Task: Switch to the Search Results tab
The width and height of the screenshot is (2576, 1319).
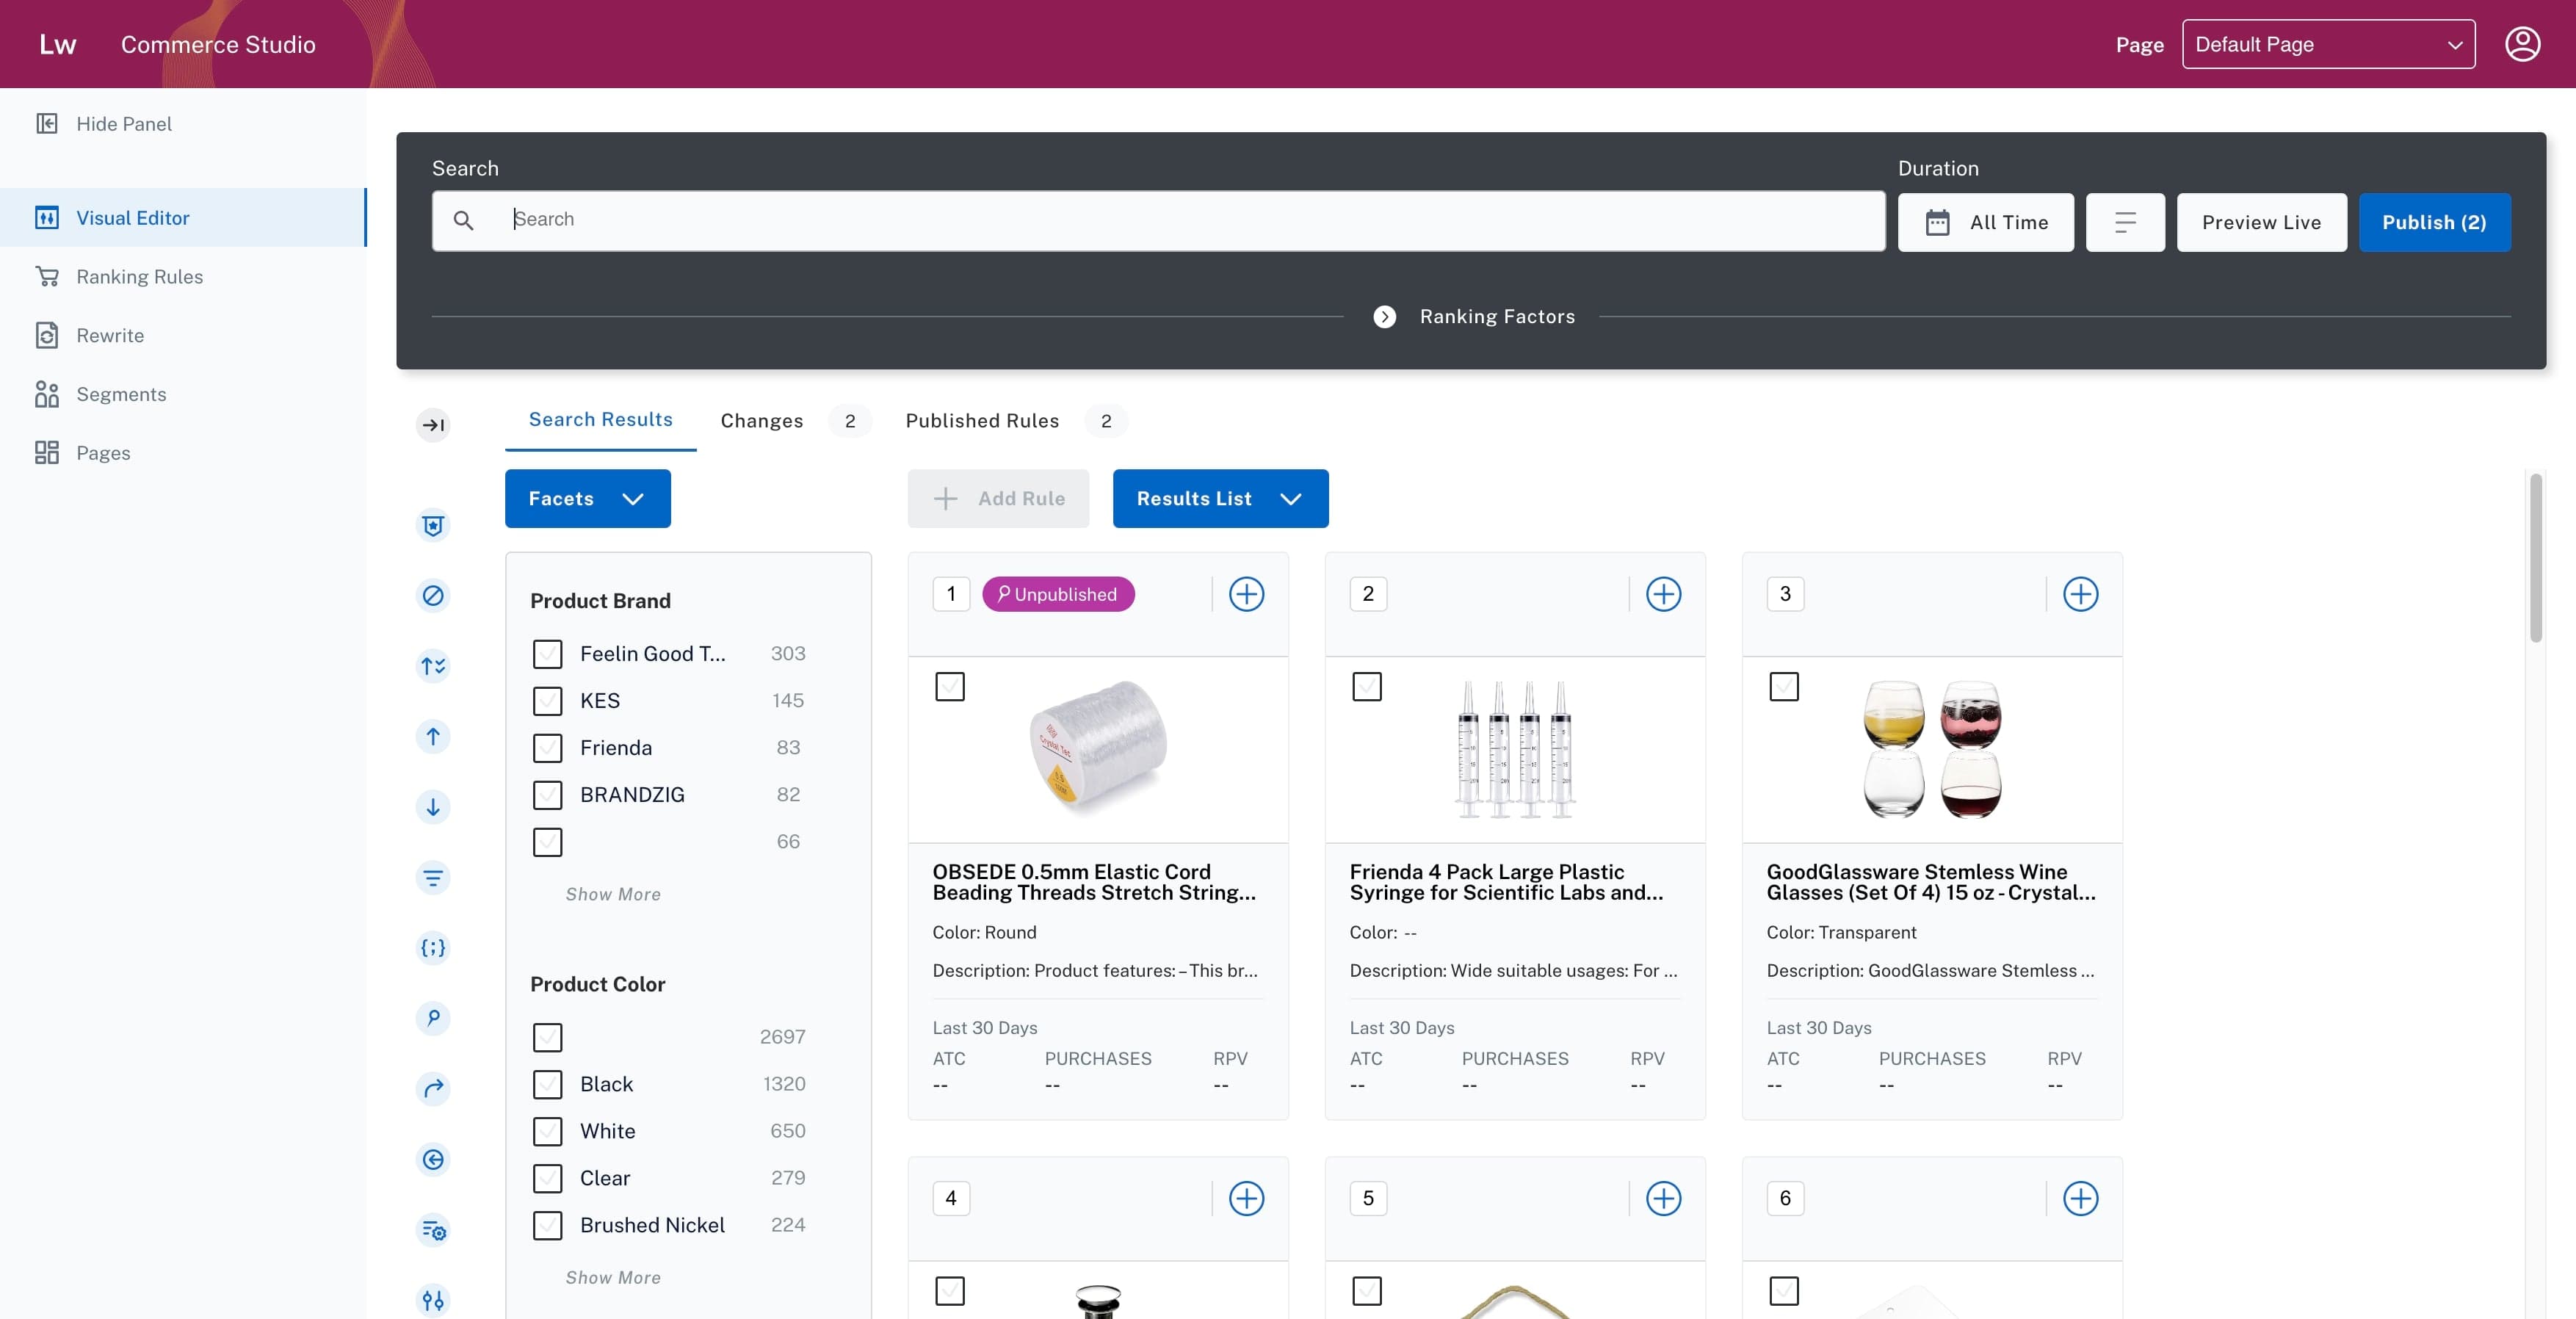Action: [x=600, y=420]
